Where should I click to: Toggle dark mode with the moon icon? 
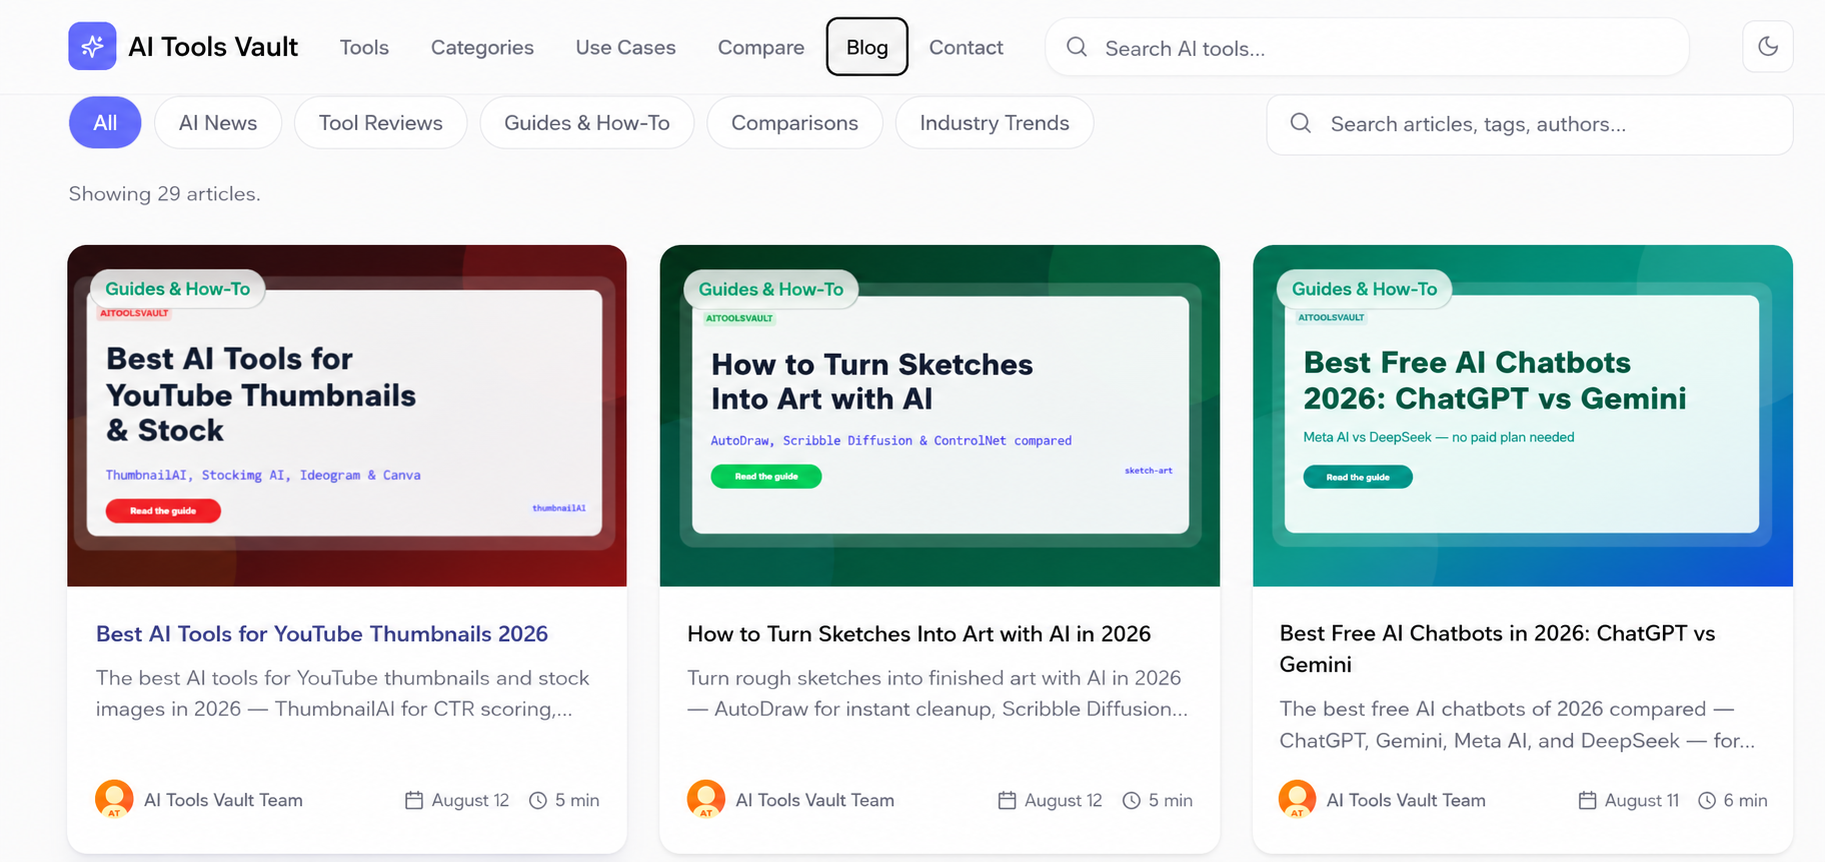pyautogui.click(x=1767, y=46)
